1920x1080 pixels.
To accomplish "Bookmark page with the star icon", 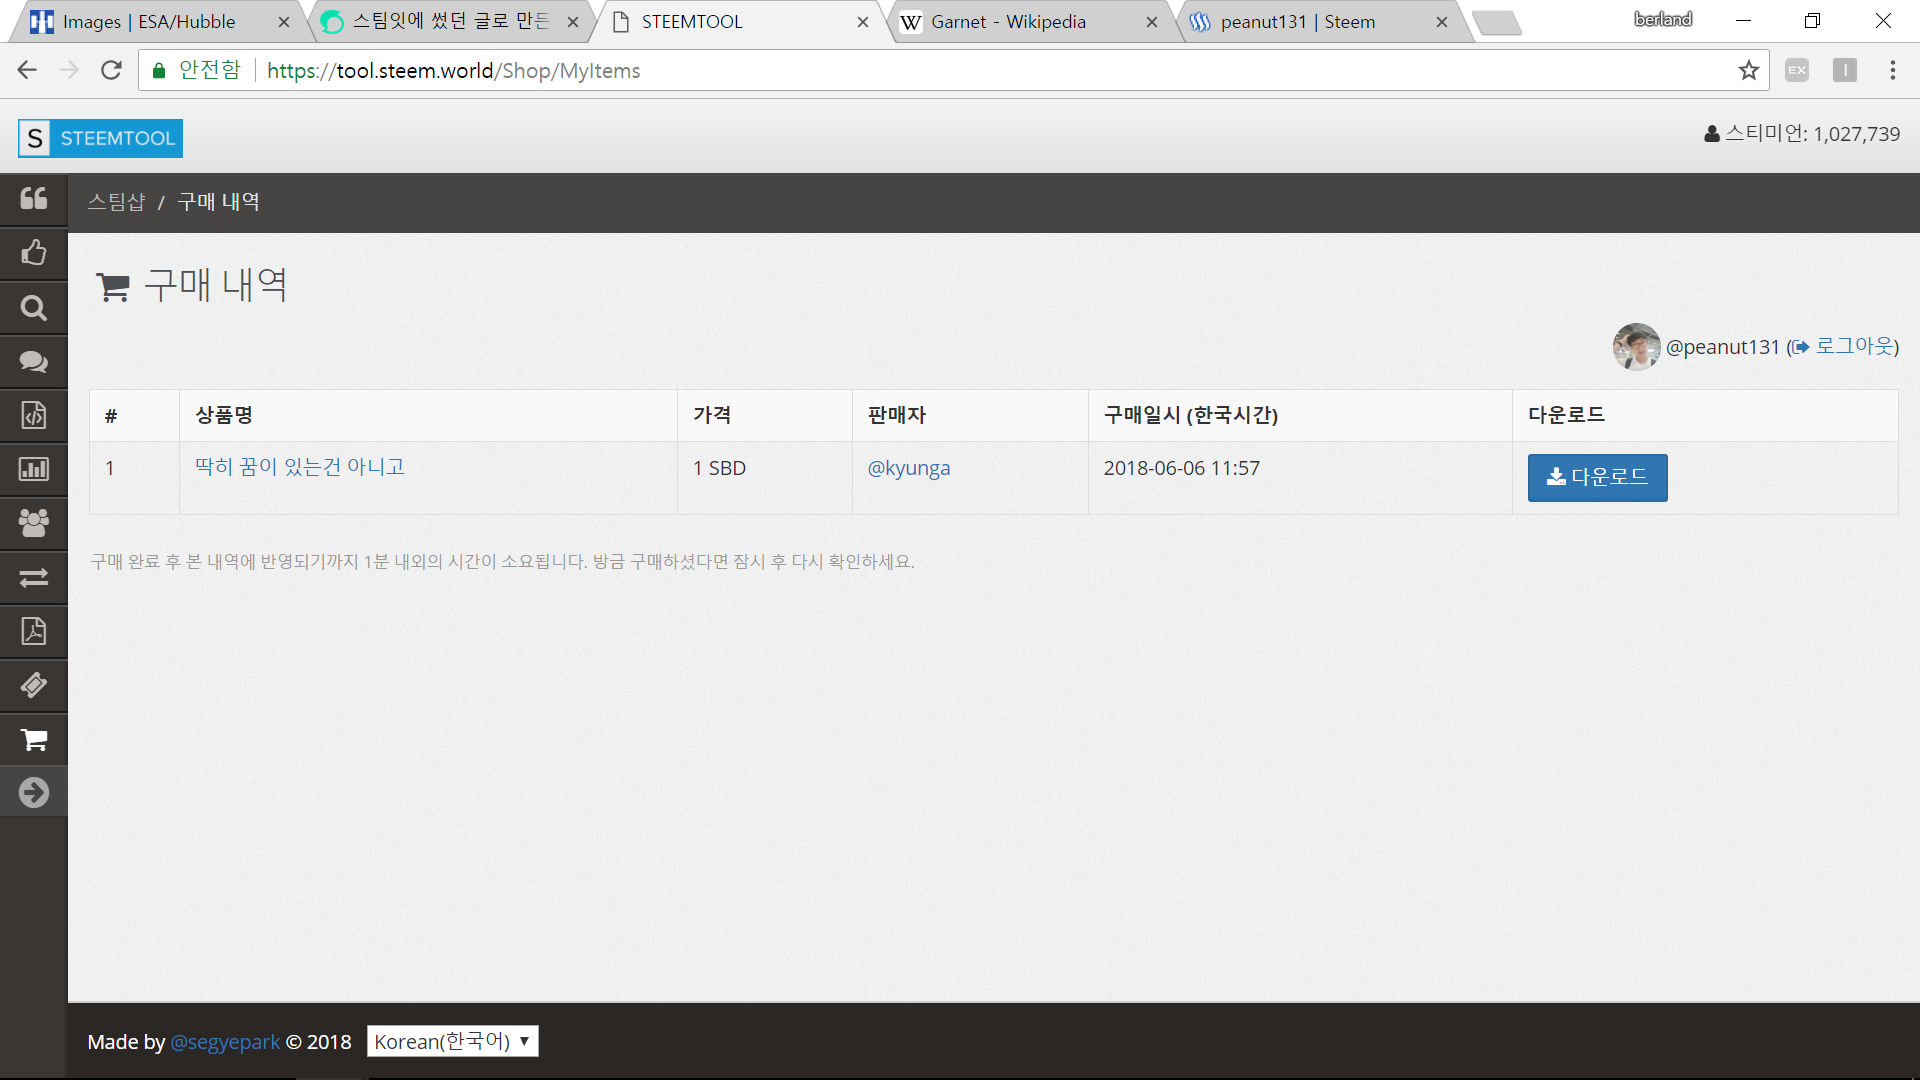I will pos(1748,70).
